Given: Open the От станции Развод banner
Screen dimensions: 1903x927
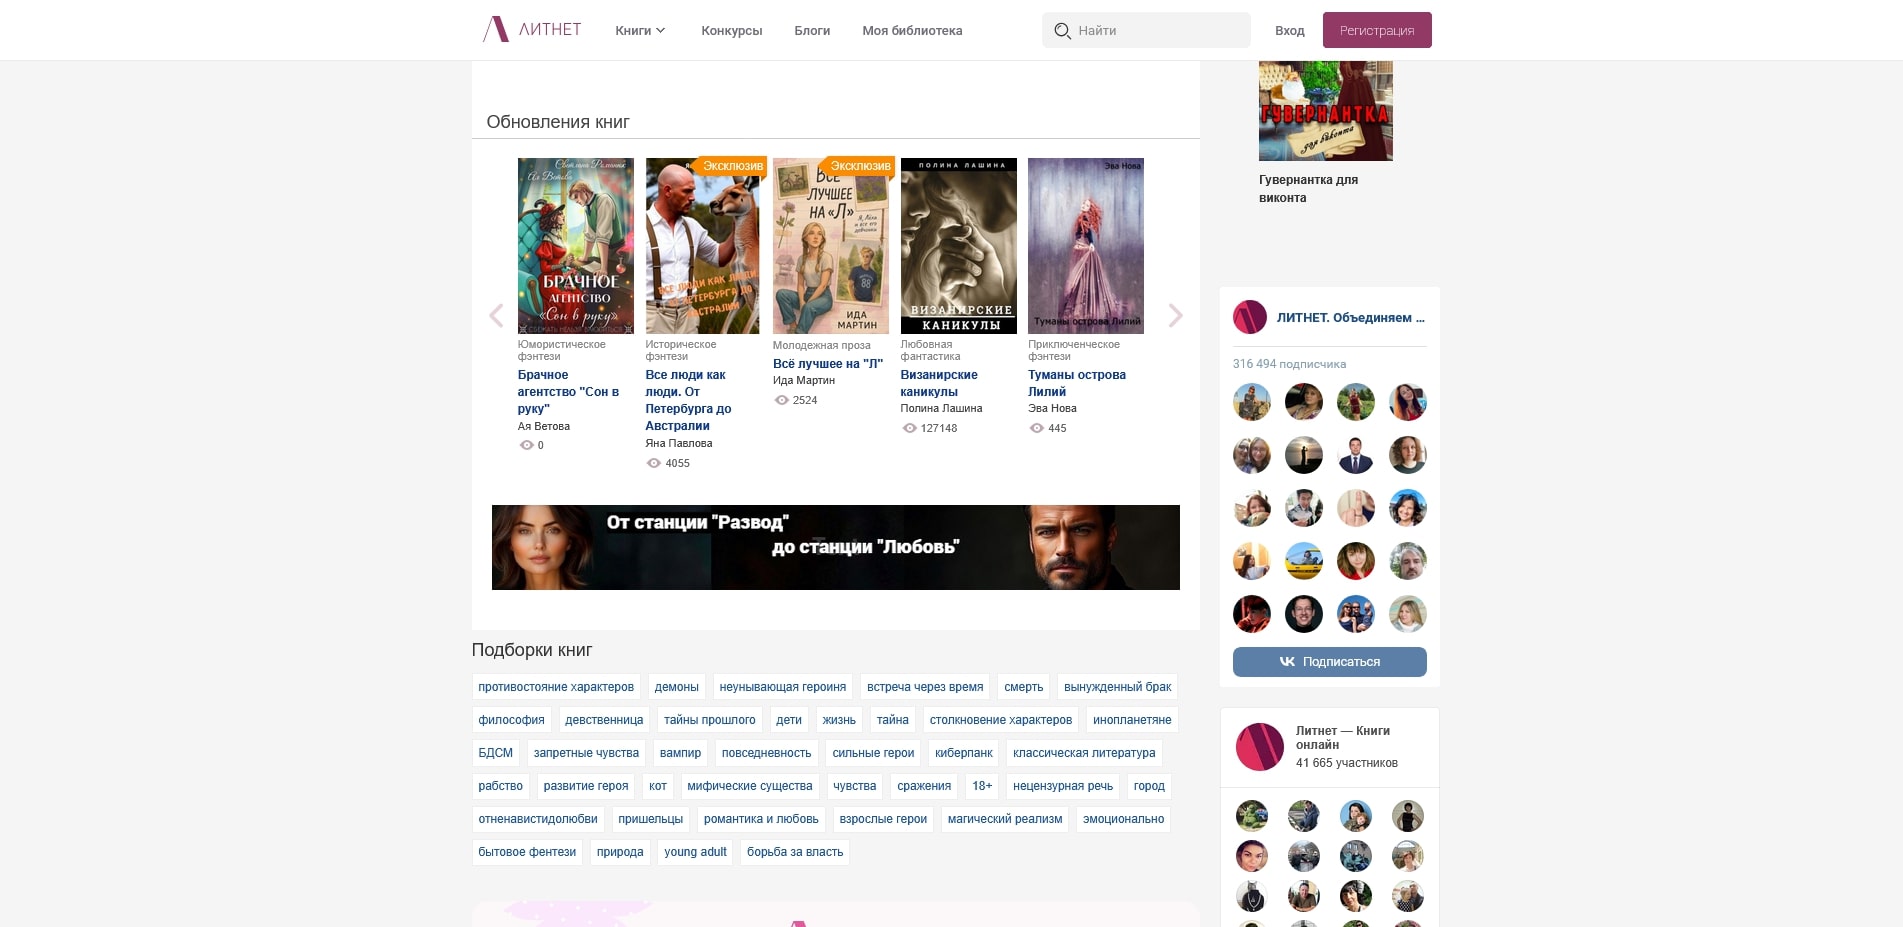Looking at the screenshot, I should pos(835,547).
